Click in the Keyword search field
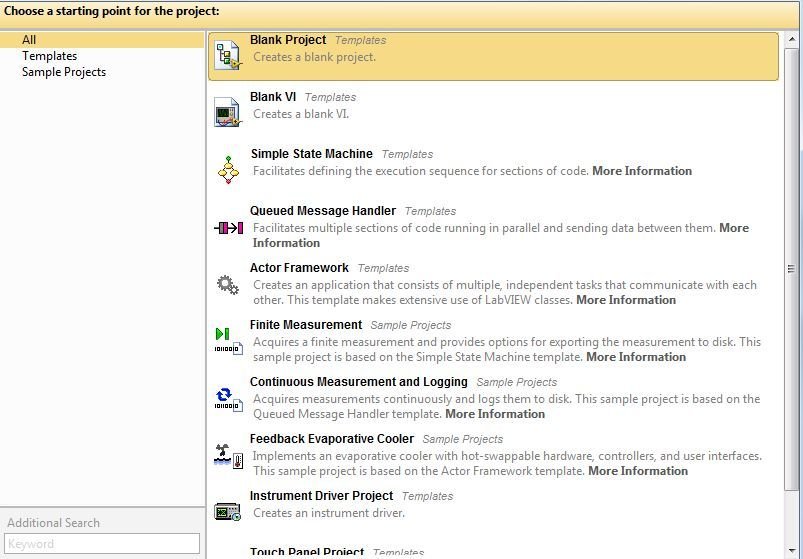This screenshot has height=559, width=803. click(102, 544)
